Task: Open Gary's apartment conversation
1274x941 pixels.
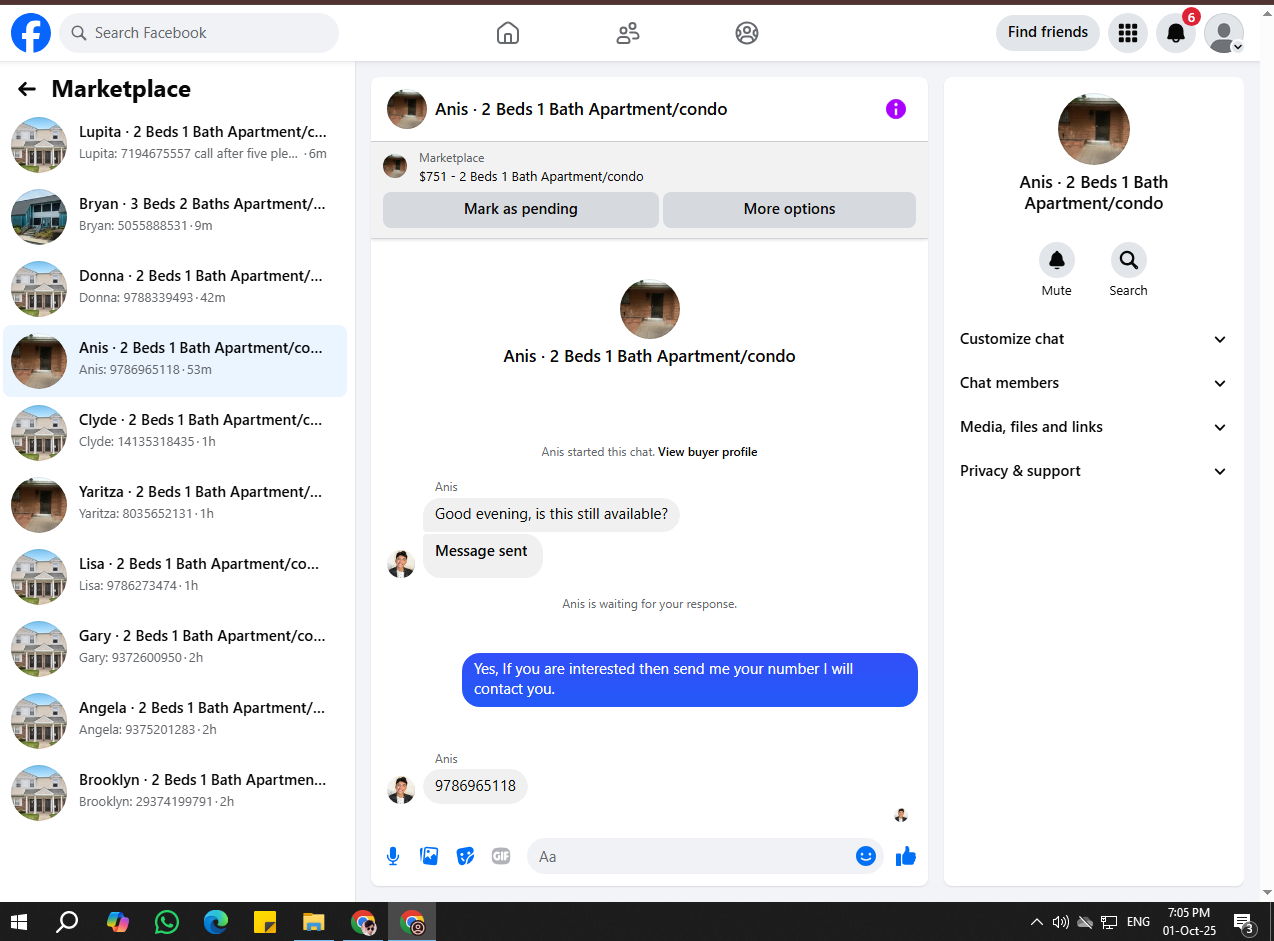Action: [176, 647]
